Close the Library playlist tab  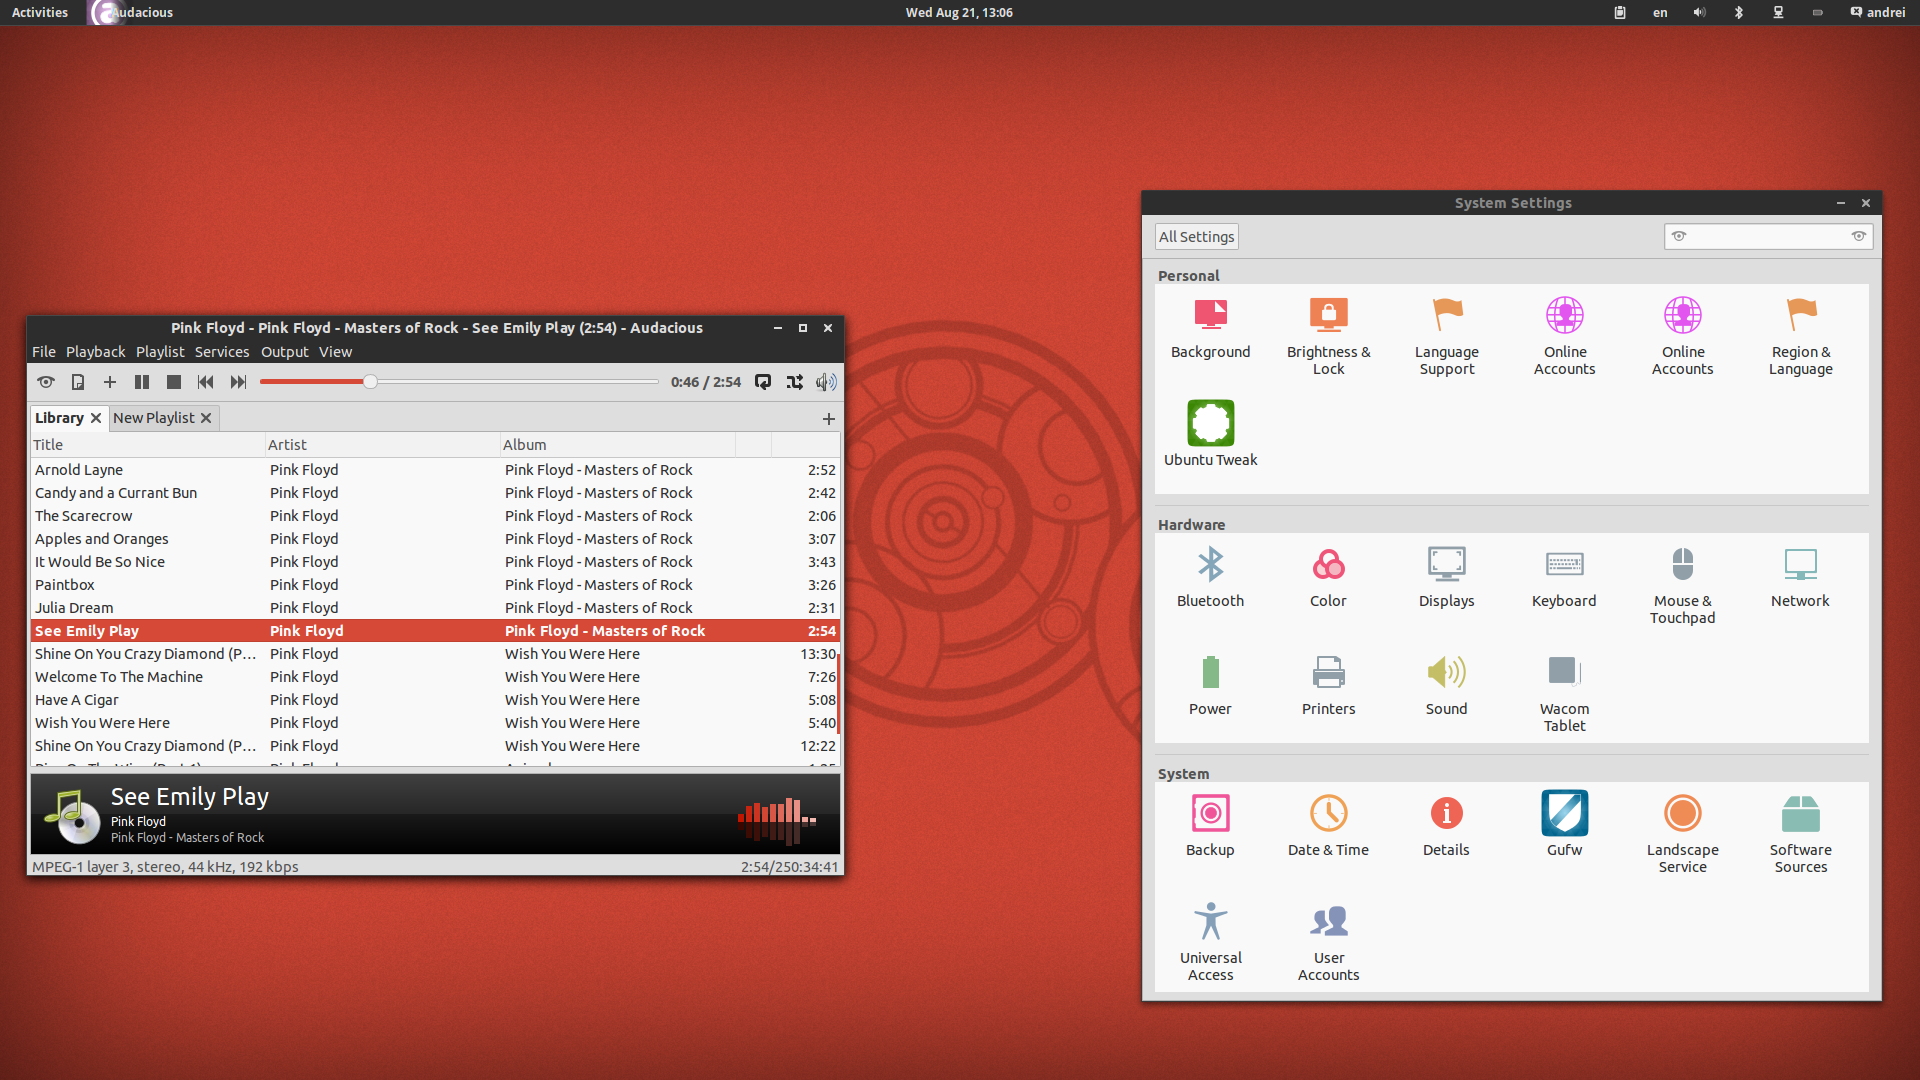point(96,418)
